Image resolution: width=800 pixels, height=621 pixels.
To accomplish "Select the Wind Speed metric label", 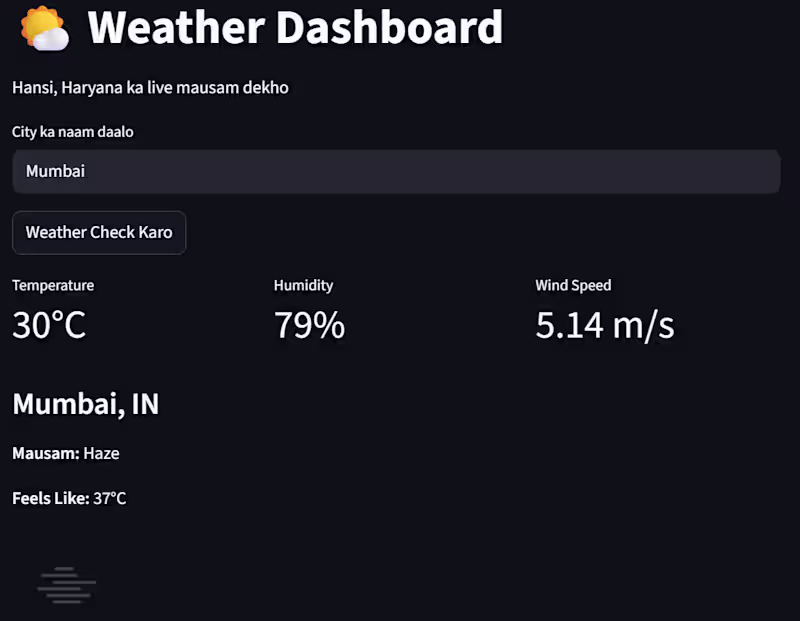I will [573, 286].
